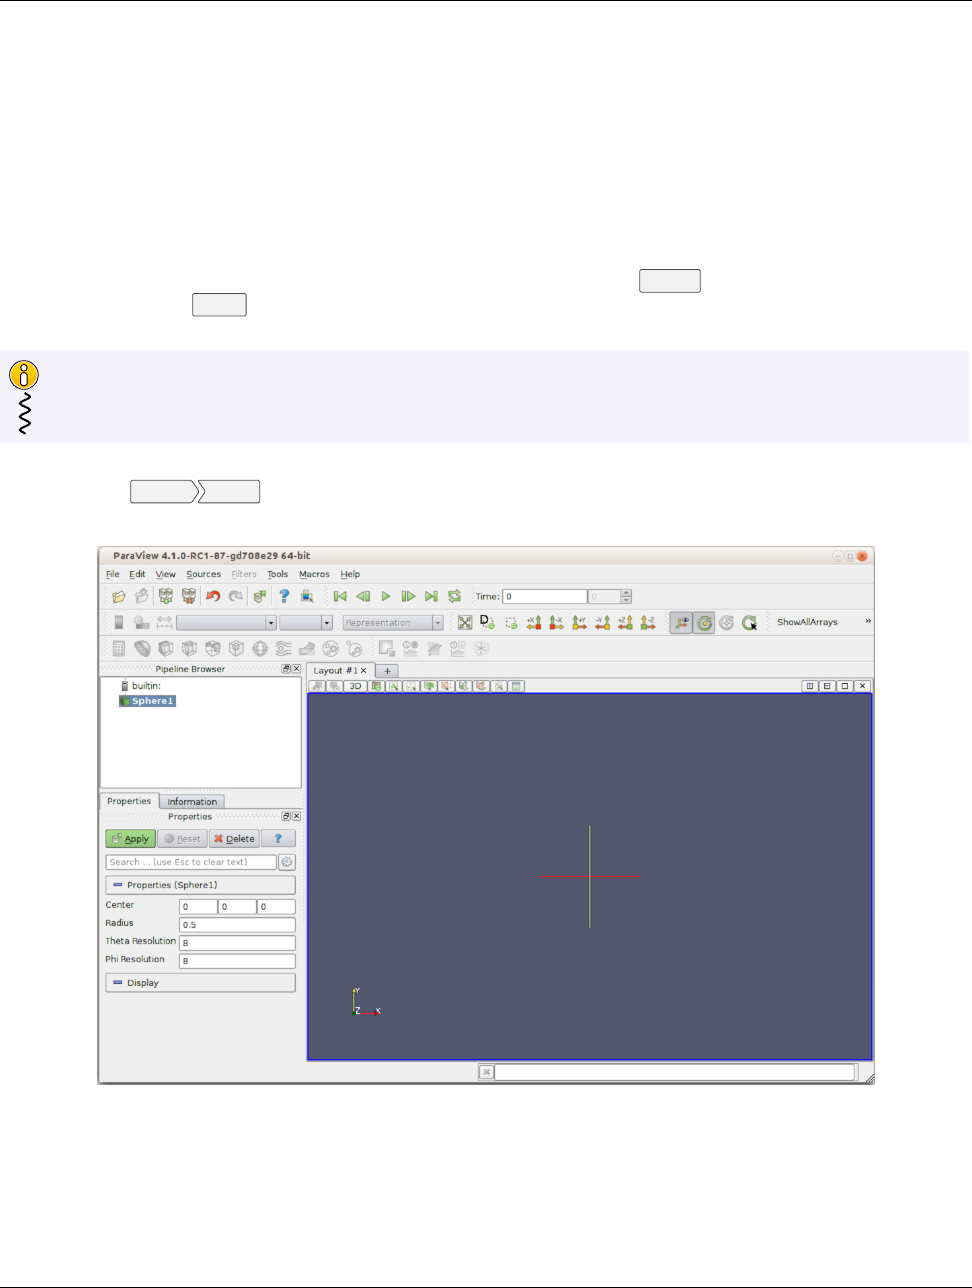Open the Sources menu

[x=203, y=574]
